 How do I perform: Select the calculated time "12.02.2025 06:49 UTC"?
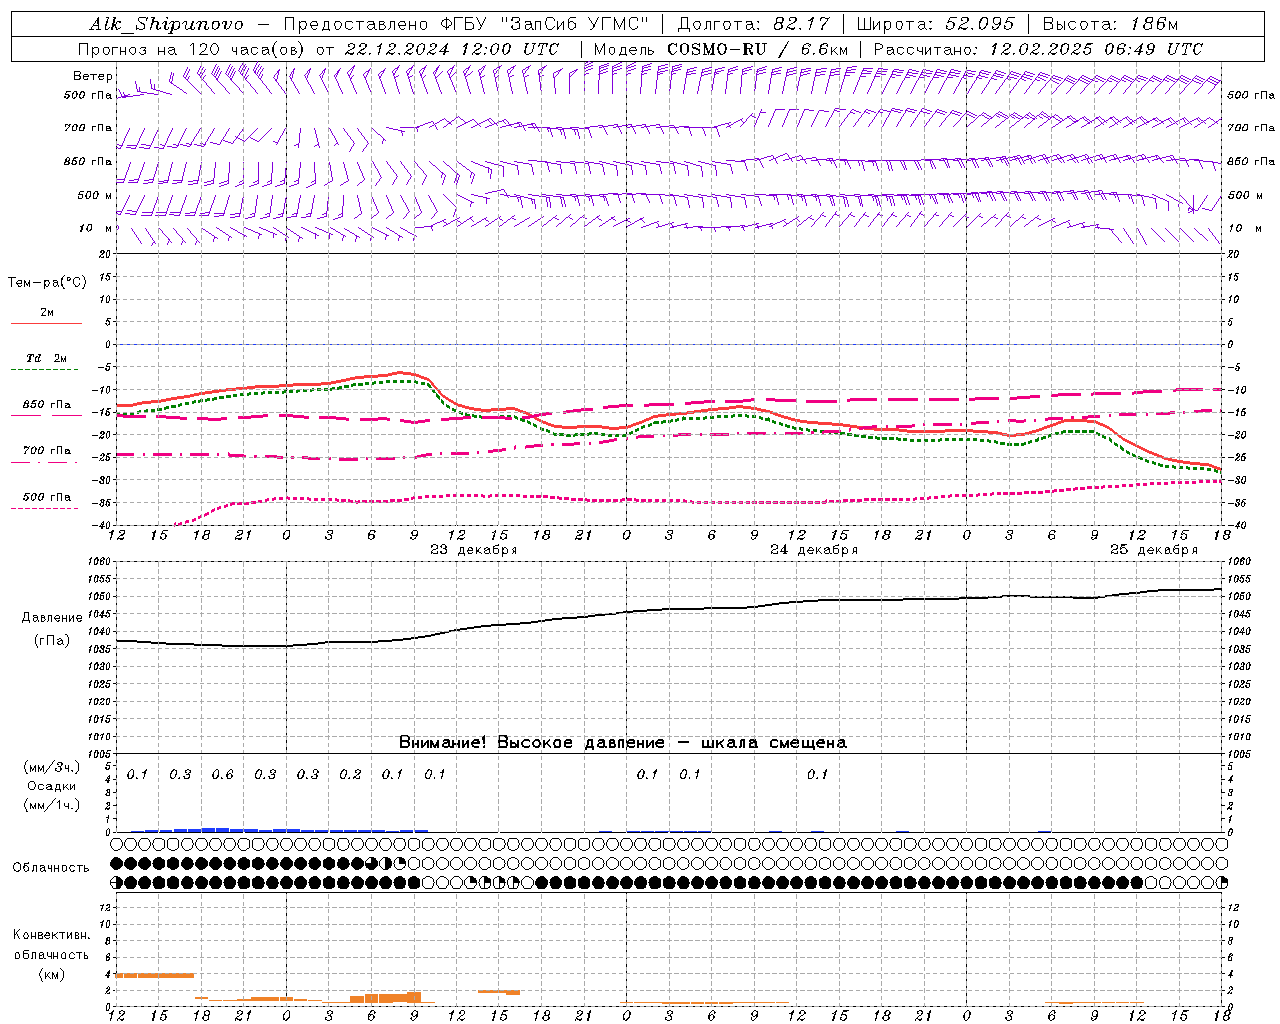1096,49
